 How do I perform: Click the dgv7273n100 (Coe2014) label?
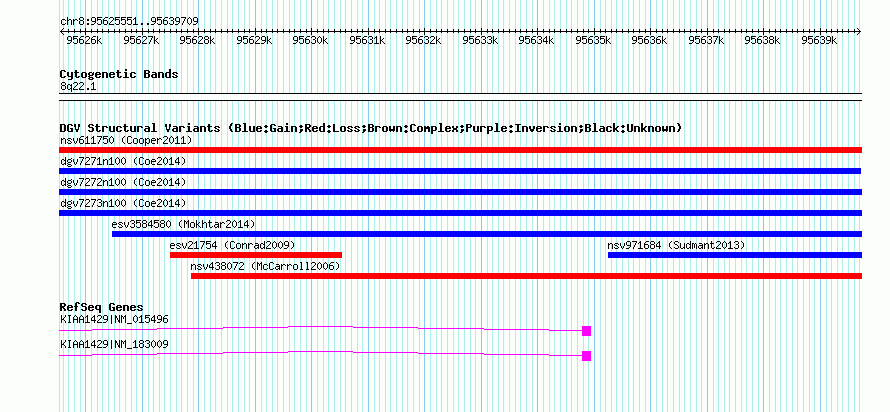[x=123, y=203]
